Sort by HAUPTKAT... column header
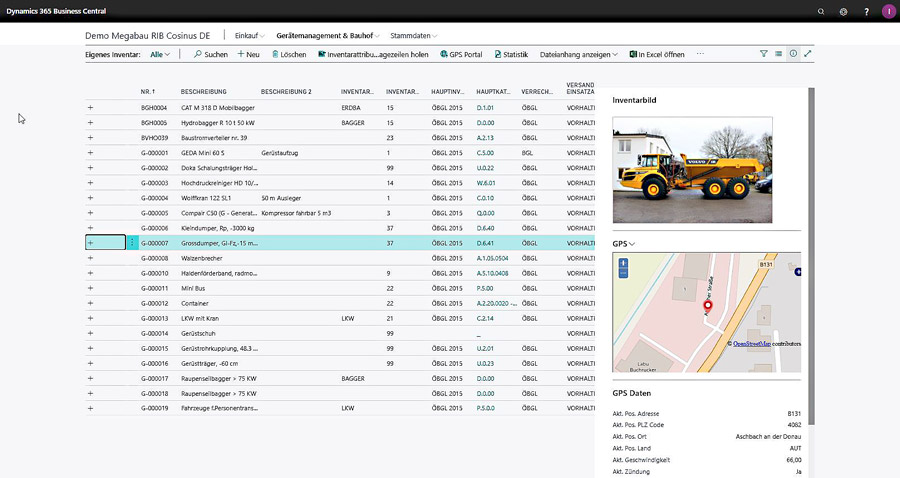Image resolution: width=900 pixels, height=478 pixels. (x=493, y=92)
